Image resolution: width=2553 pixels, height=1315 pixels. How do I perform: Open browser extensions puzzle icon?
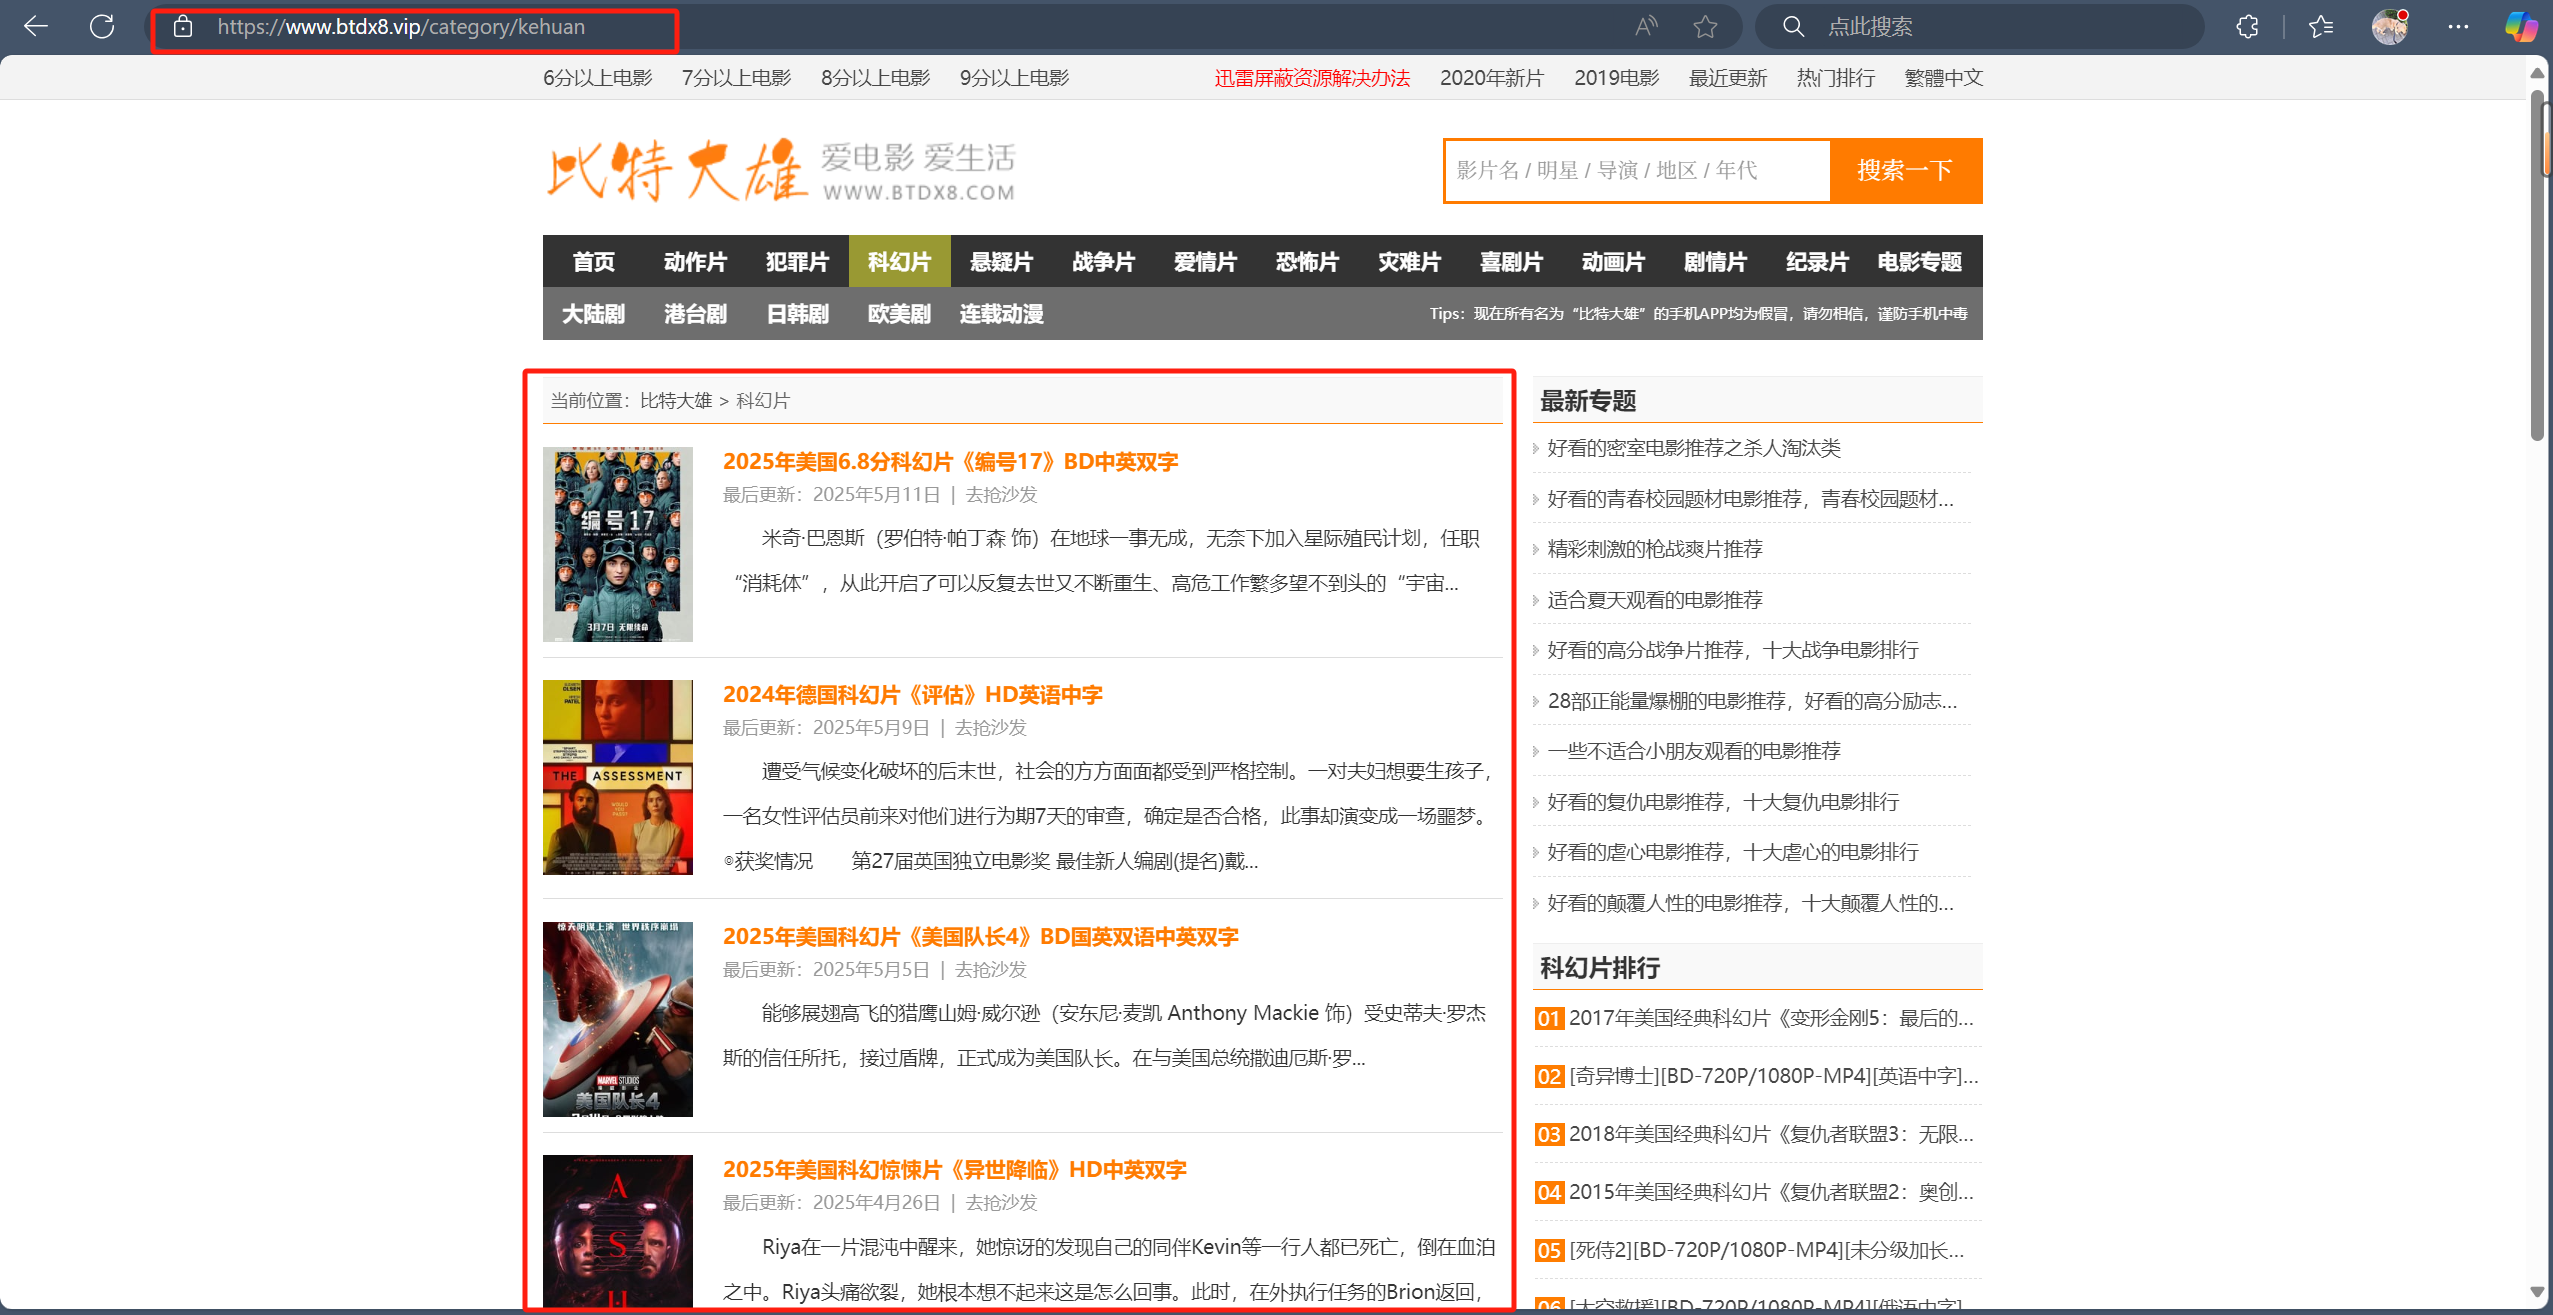click(2247, 27)
